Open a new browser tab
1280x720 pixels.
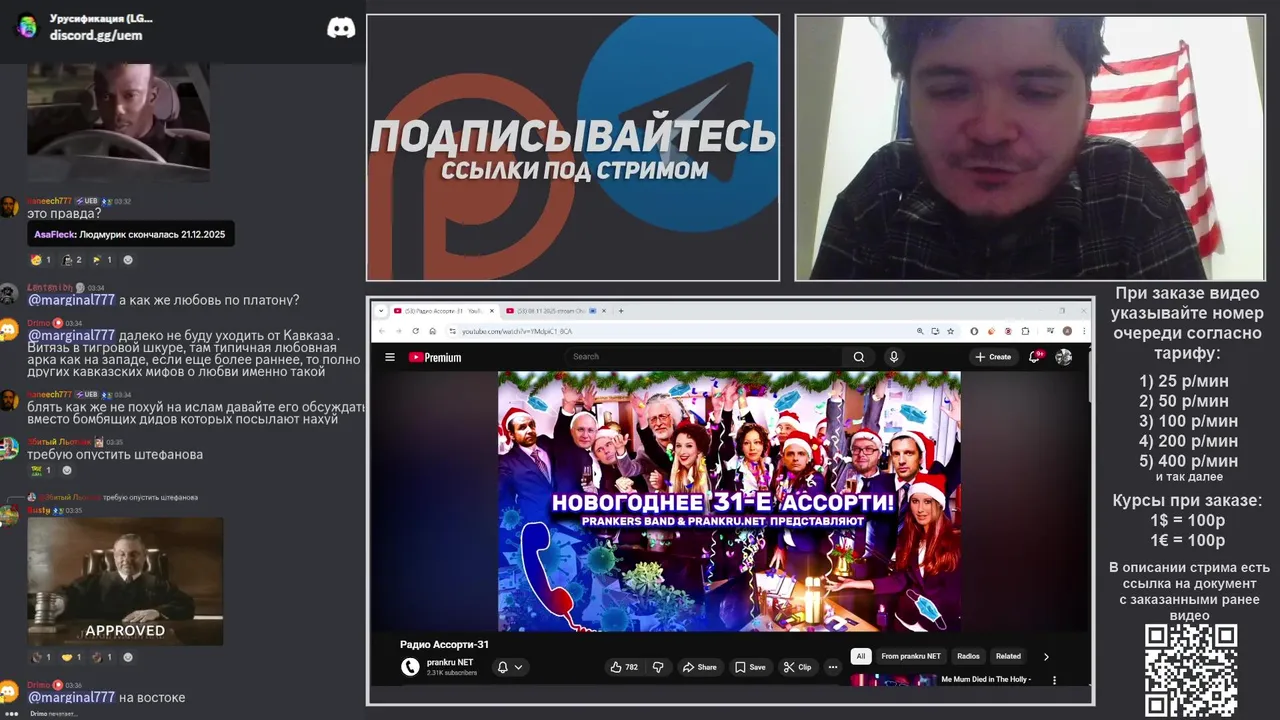[x=621, y=311]
